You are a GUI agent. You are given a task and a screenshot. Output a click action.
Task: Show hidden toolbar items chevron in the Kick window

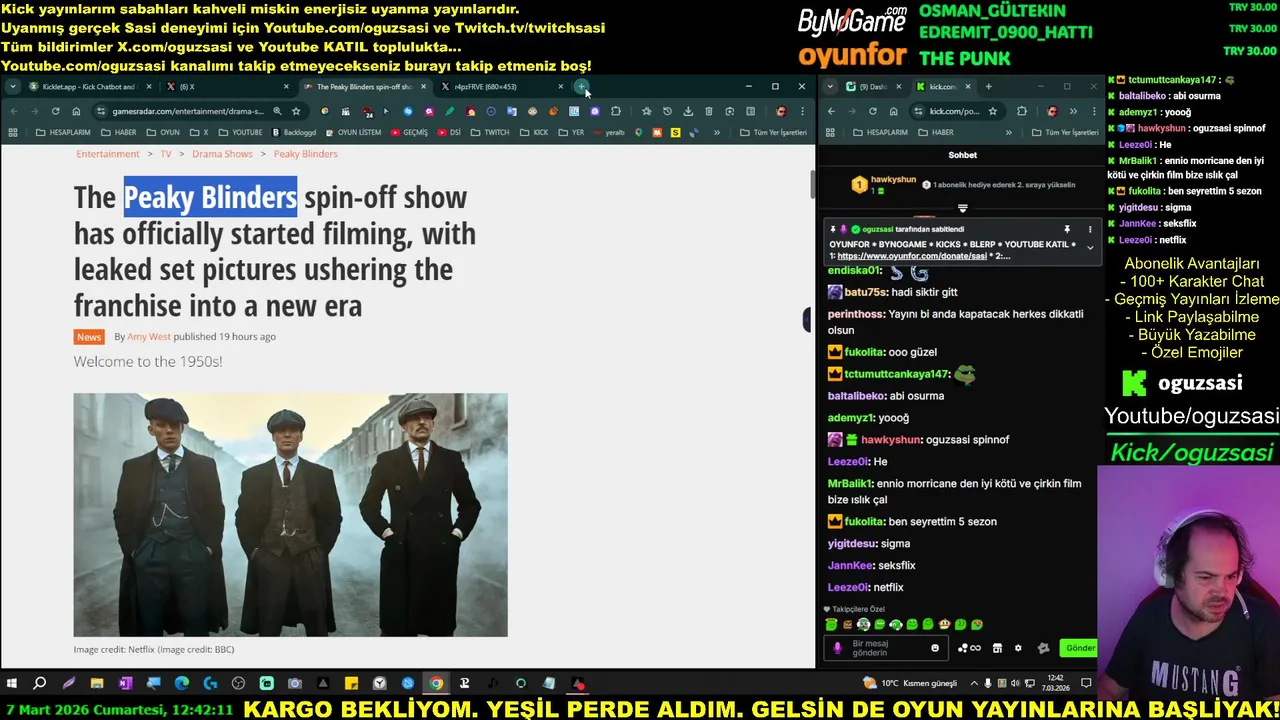1073,111
